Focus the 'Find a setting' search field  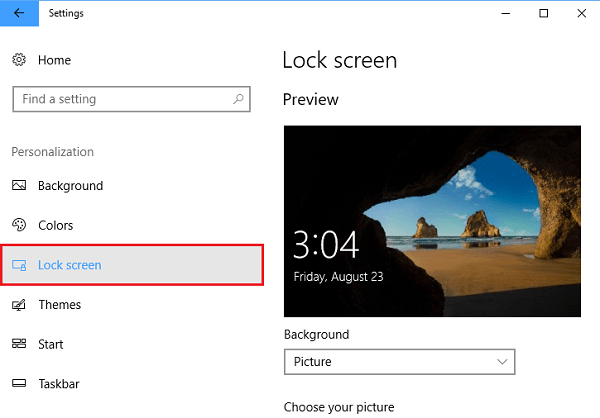coord(120,99)
